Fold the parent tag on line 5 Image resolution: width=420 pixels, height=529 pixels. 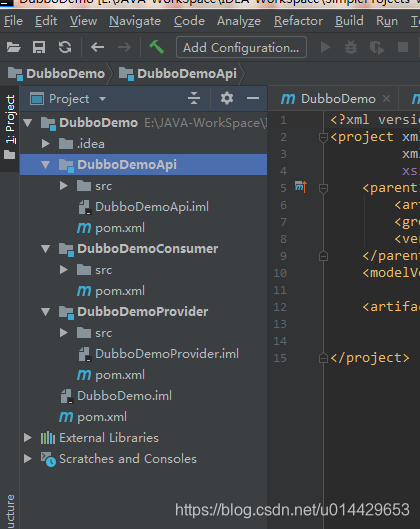click(323, 188)
